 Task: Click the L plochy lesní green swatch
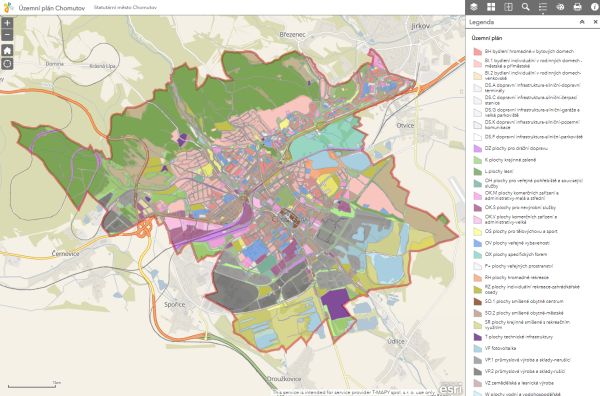tap(478, 172)
